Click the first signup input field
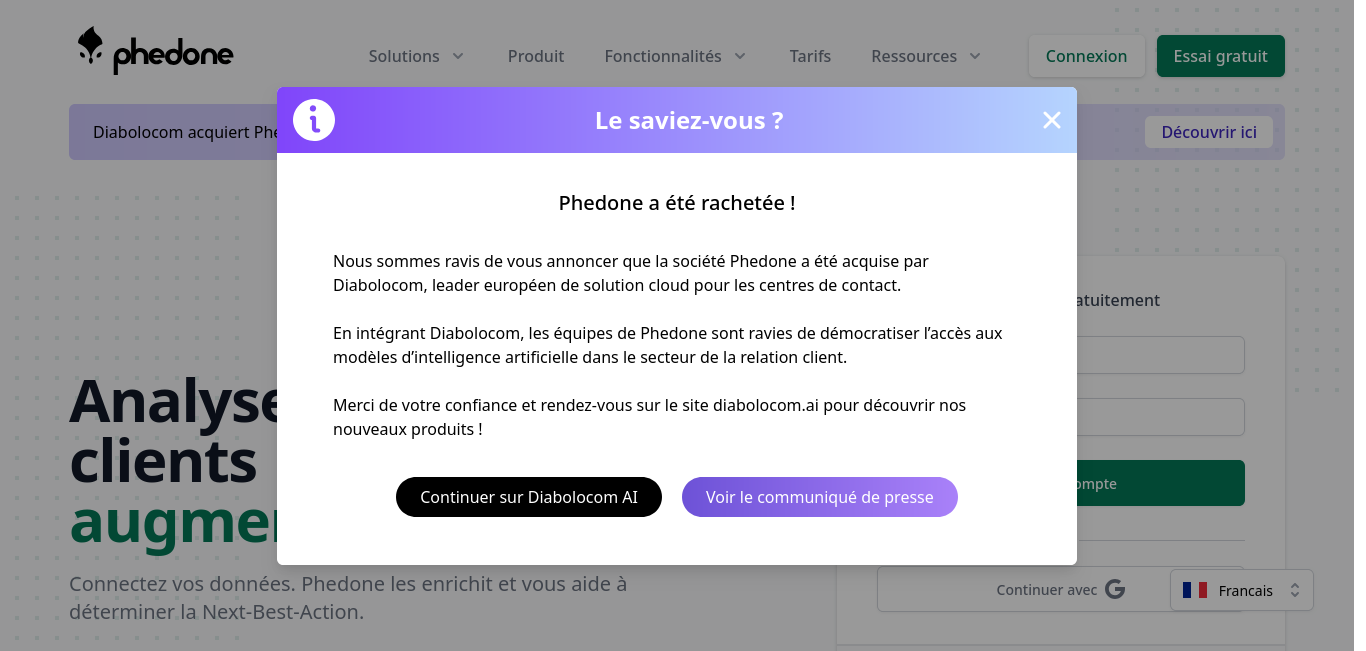This screenshot has height=651, width=1366. [x=1160, y=355]
